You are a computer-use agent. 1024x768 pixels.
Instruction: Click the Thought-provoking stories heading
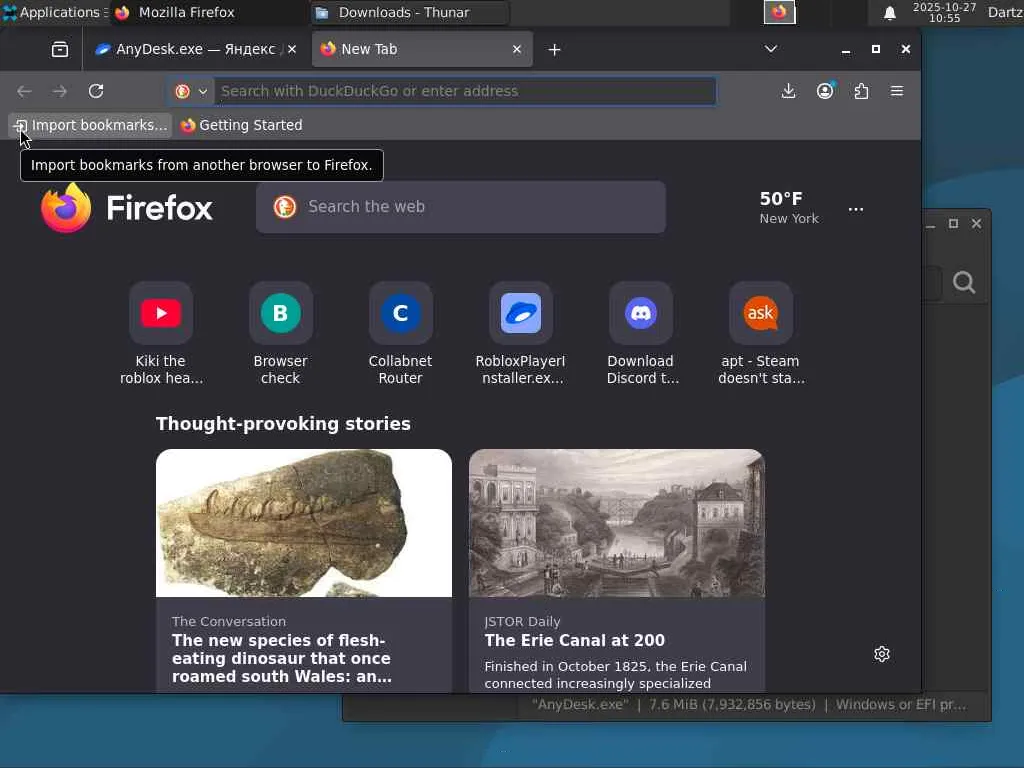pos(283,424)
